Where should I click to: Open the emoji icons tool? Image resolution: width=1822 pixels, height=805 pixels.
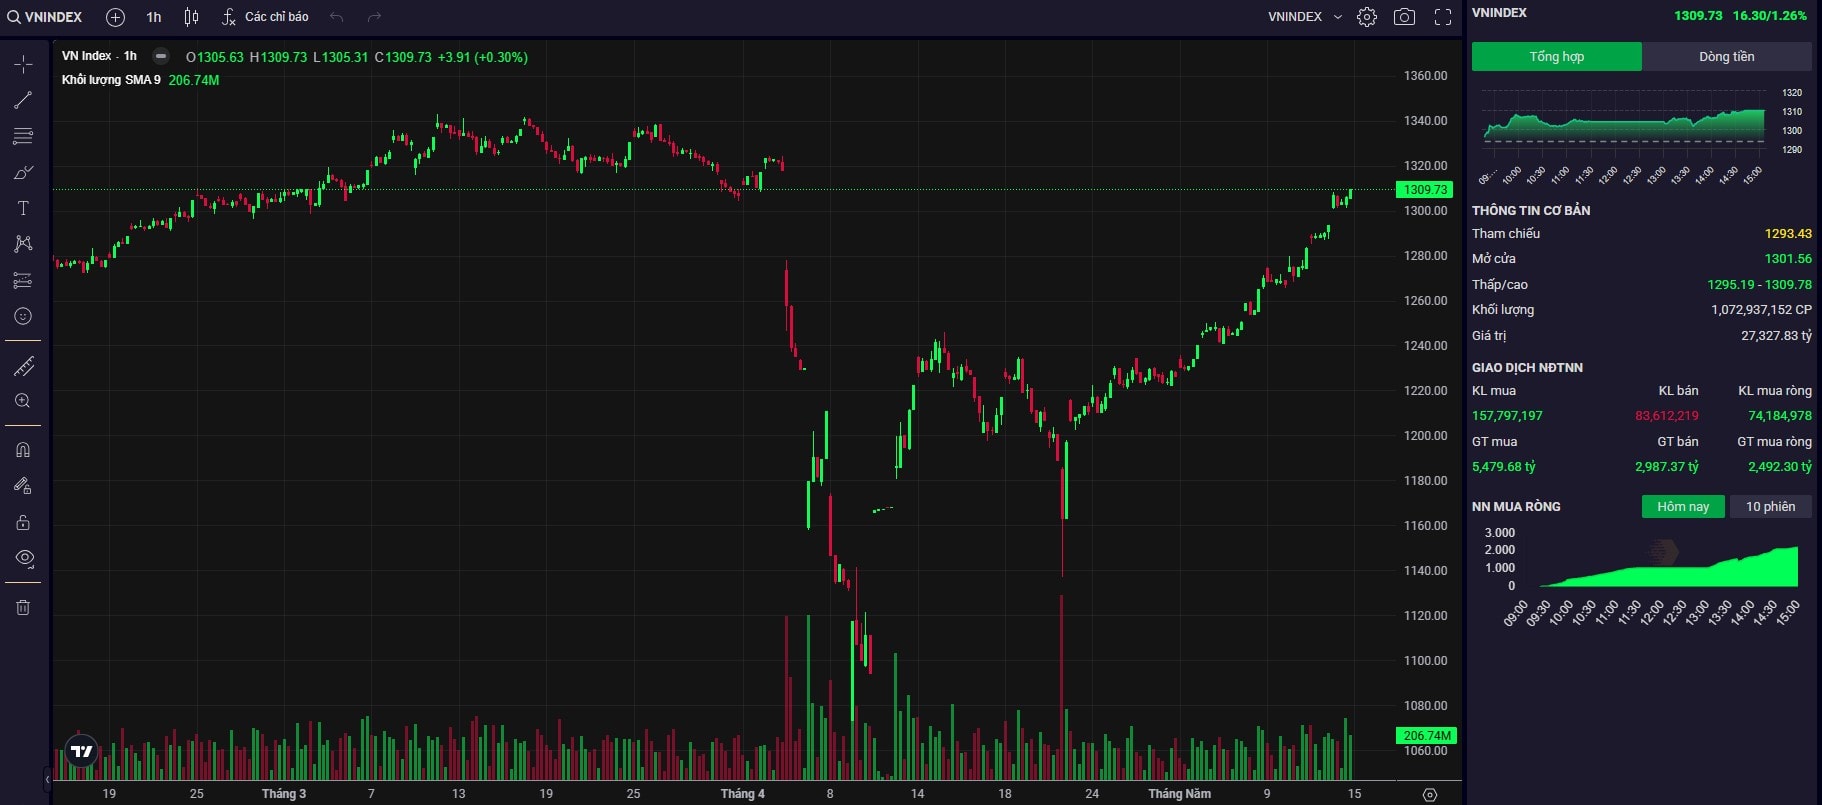(x=23, y=316)
